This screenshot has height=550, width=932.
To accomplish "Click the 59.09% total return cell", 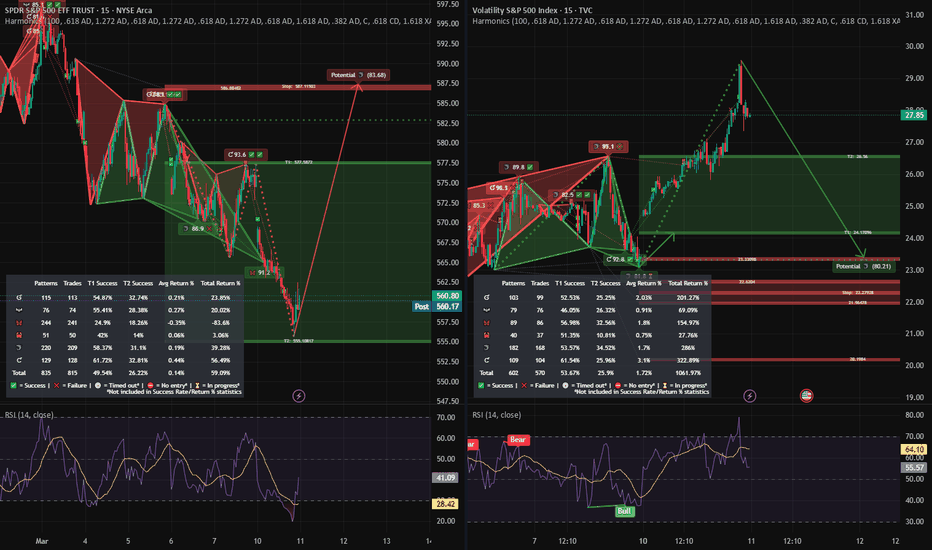I will pyautogui.click(x=221, y=373).
